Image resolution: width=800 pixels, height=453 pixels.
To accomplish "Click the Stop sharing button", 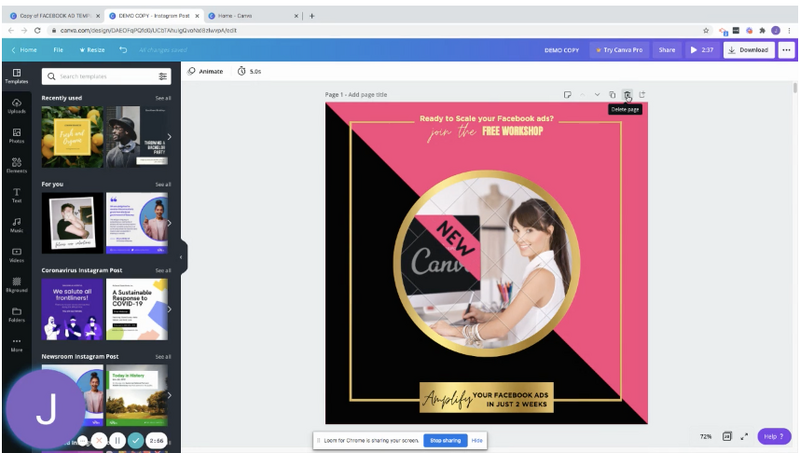I will click(445, 440).
